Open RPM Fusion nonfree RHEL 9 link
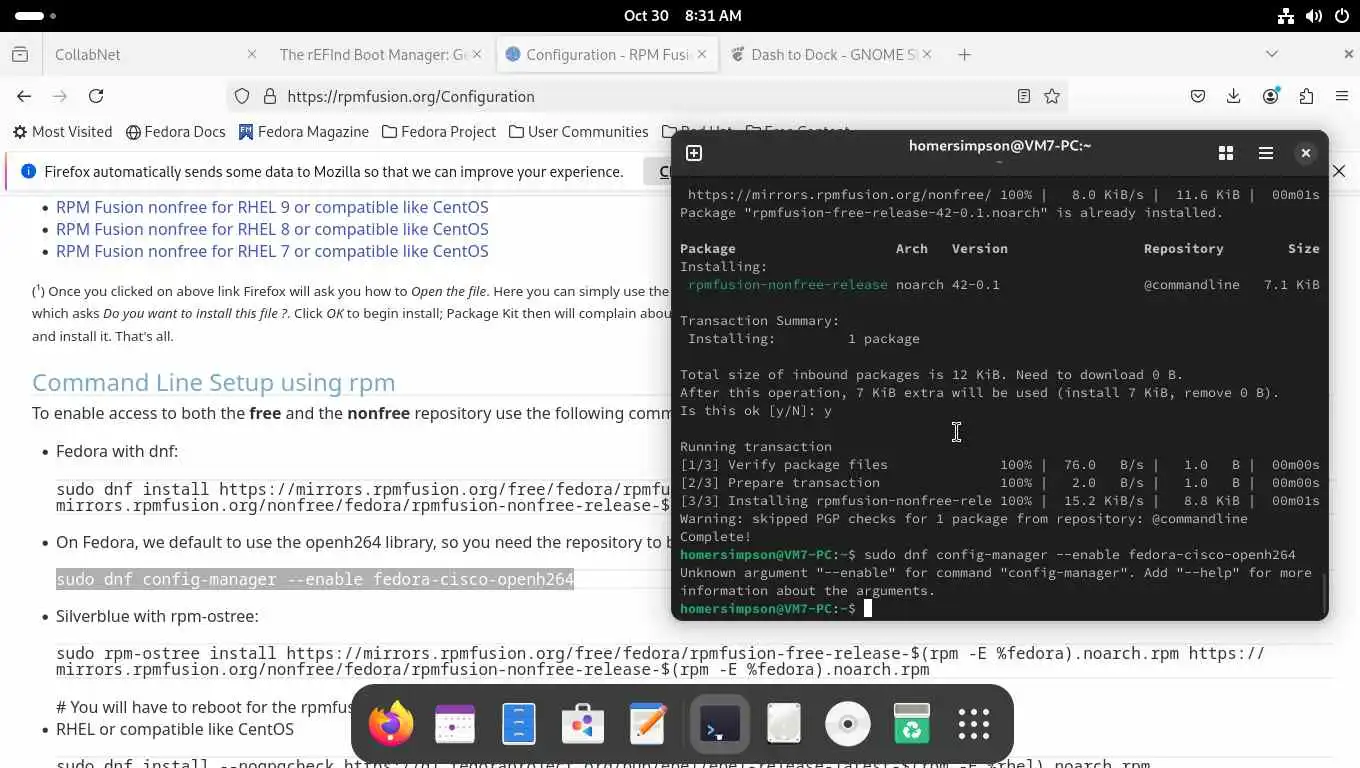 [x=272, y=207]
